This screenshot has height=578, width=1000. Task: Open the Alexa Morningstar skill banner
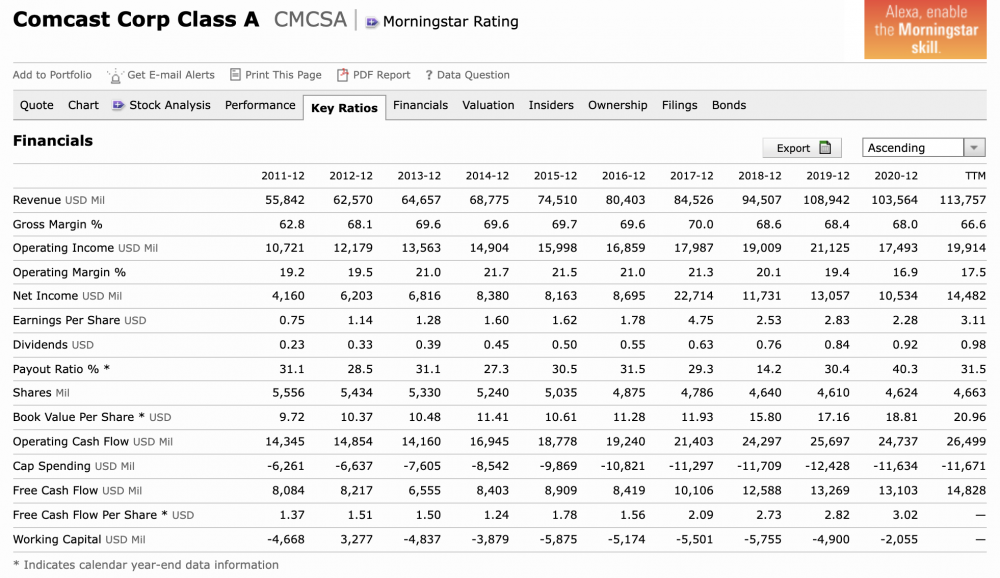pyautogui.click(x=925, y=30)
